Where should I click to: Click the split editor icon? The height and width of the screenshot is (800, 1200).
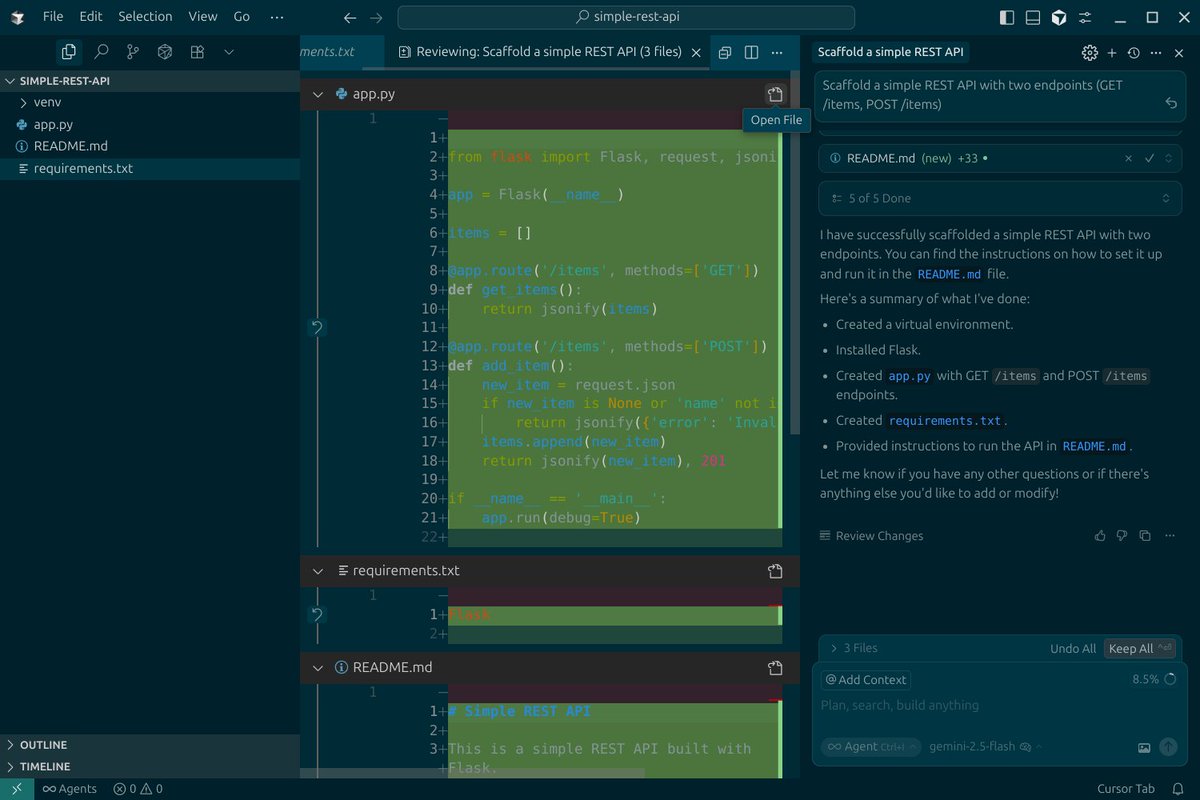tap(751, 52)
